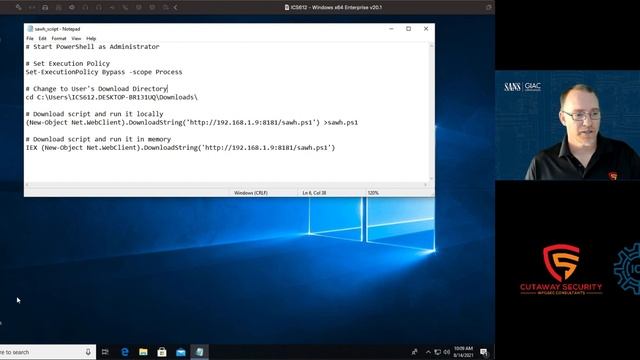Click the 'Set-ExecutionPolicy Bypass -scope Process' line
This screenshot has width=640, height=360.
(104, 72)
